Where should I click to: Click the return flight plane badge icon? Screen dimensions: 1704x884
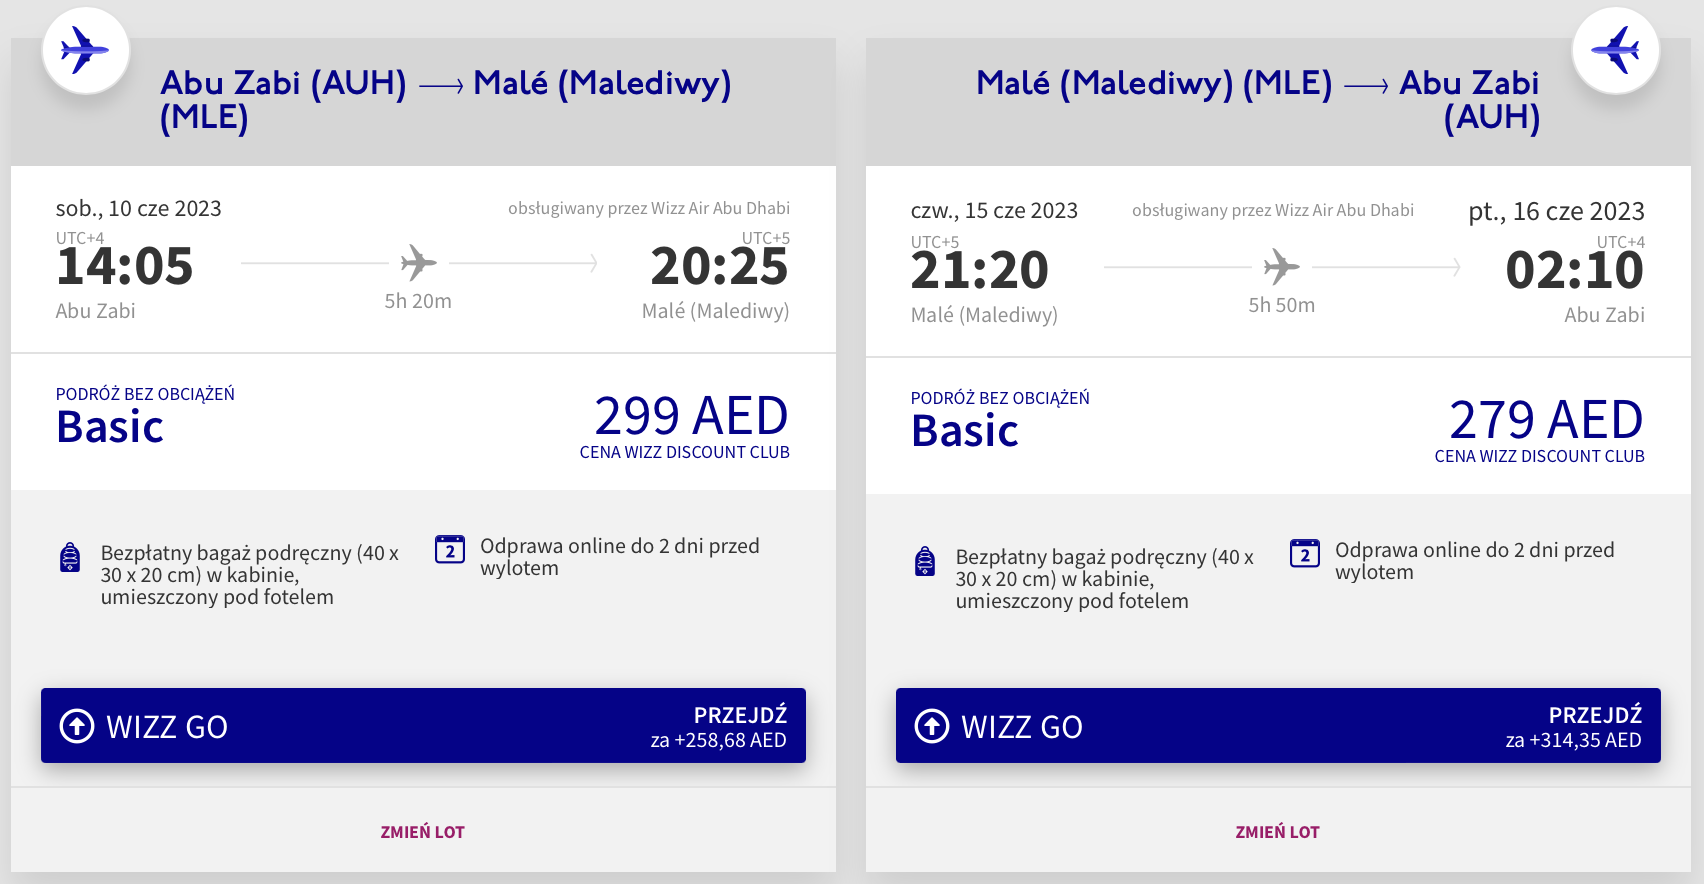(x=1615, y=50)
